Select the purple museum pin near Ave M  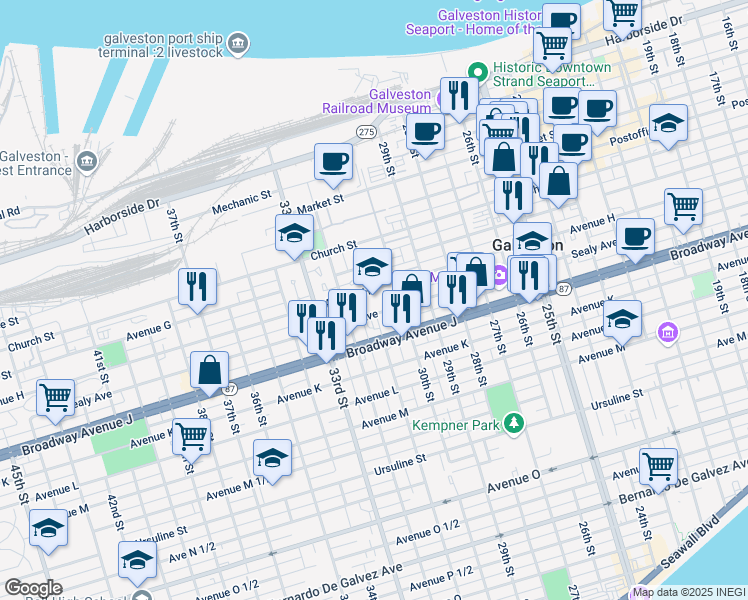pos(668,332)
